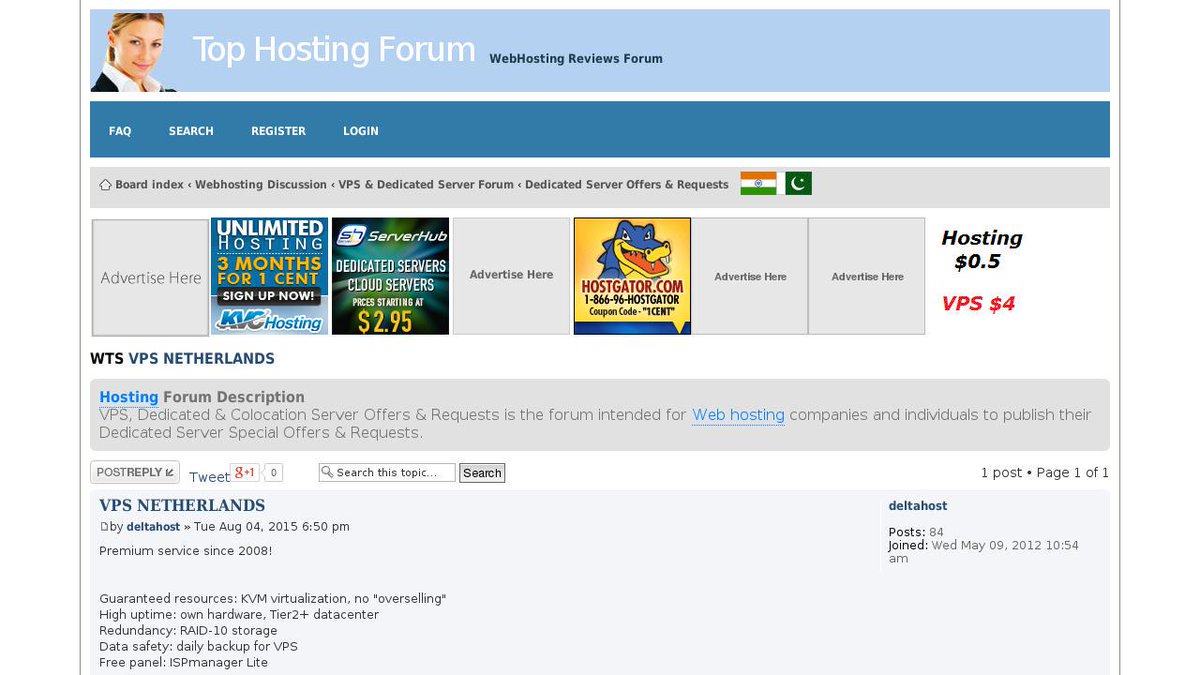Click the share counter showing 0
Viewport: 1200px width, 675px height.
click(273, 470)
